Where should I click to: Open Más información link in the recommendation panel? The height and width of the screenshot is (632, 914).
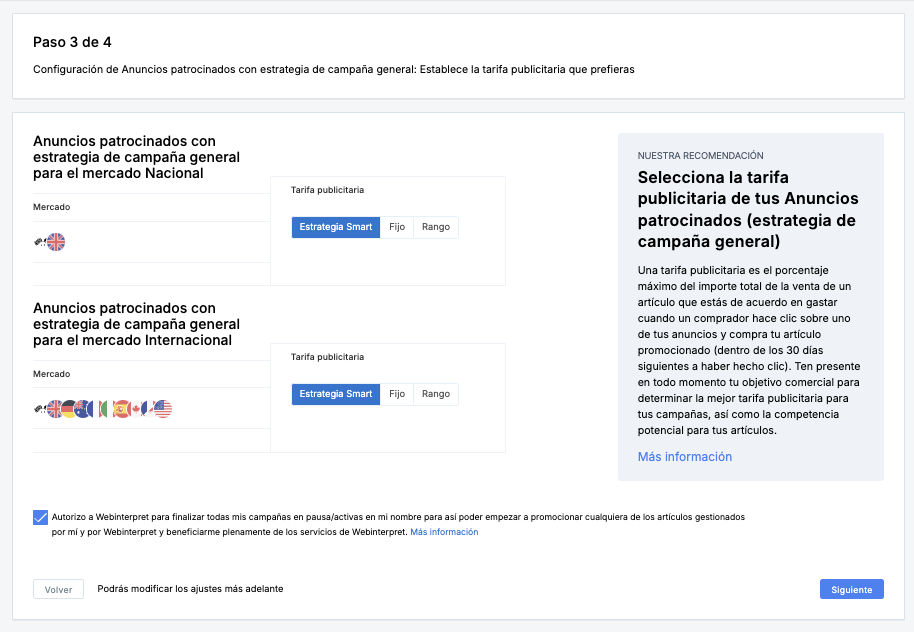coord(685,457)
